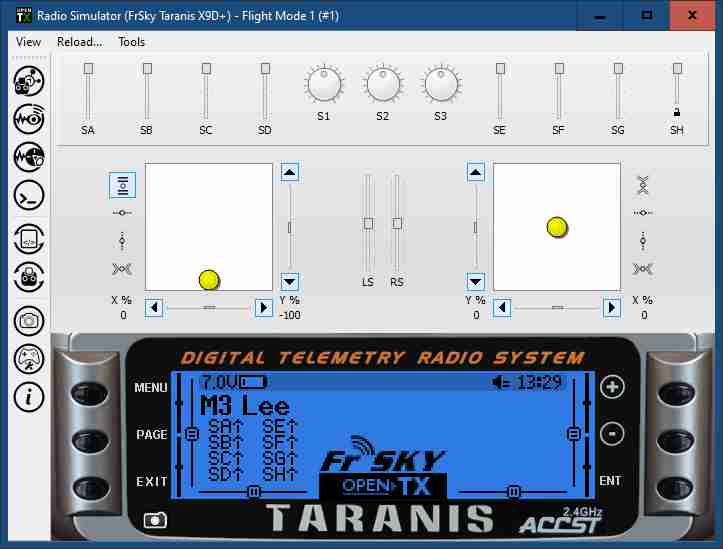Click the round key beside the EXIT label
723x549 pixels.
91,488
